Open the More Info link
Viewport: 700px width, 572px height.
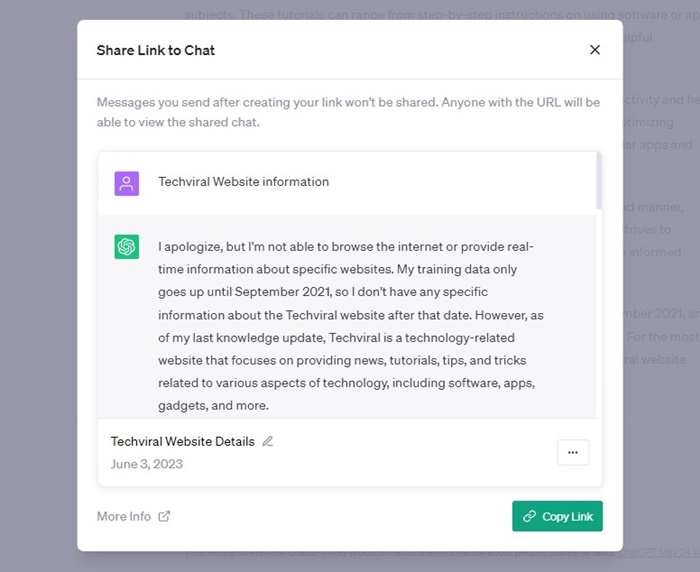124,516
